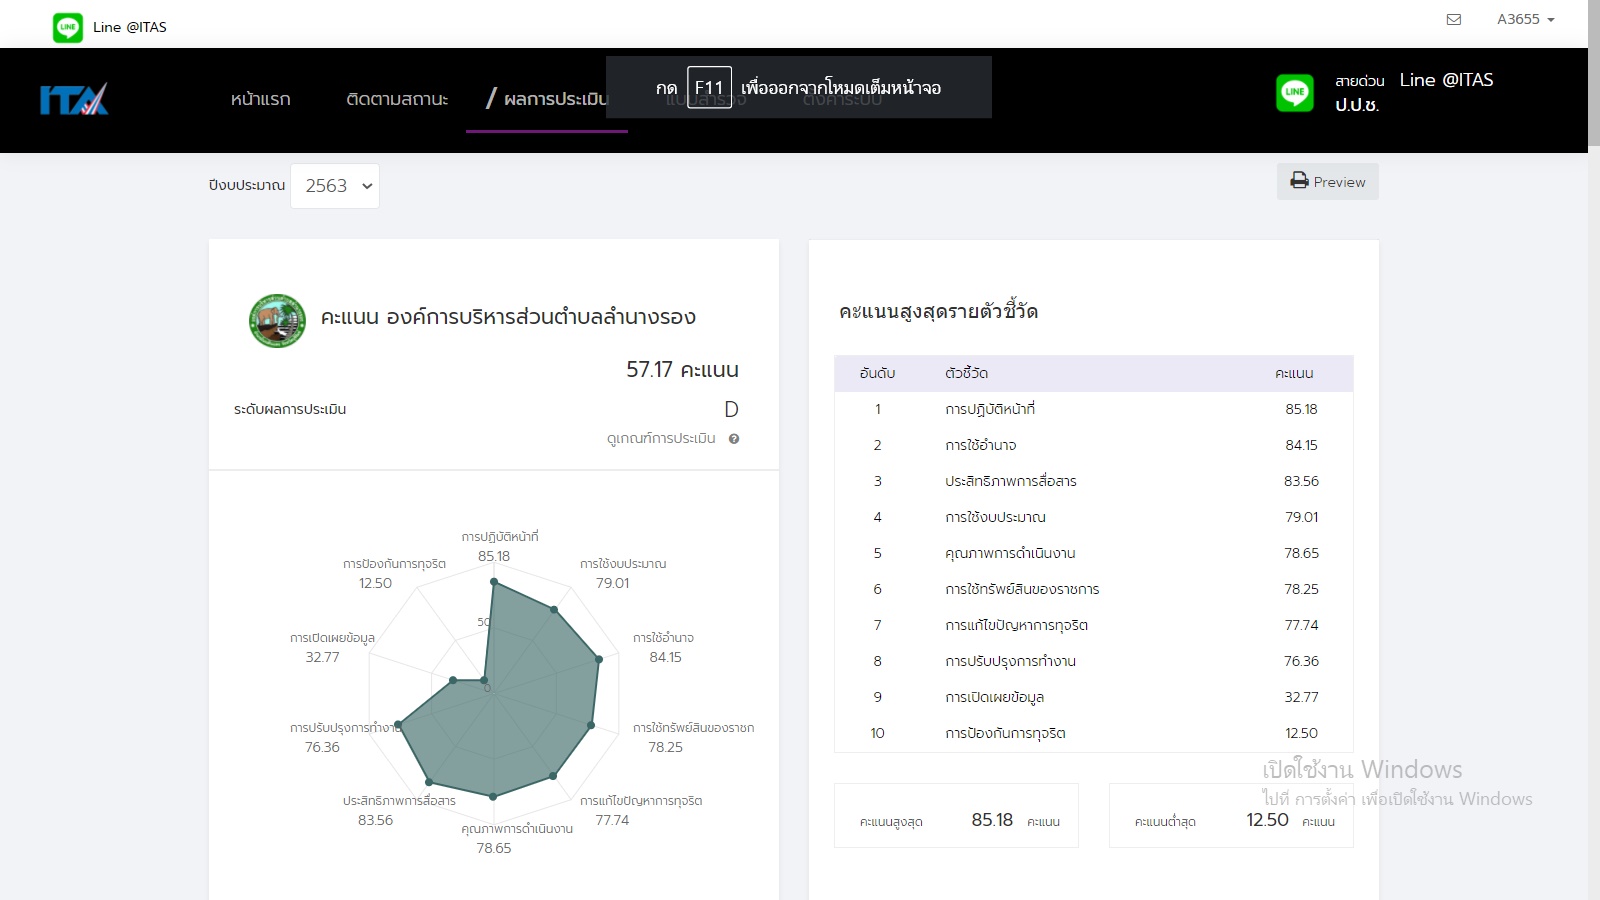Screen dimensions: 1600x900
Task: Select the การปรับปรุงการทำงาน table row
Action: click(1094, 661)
